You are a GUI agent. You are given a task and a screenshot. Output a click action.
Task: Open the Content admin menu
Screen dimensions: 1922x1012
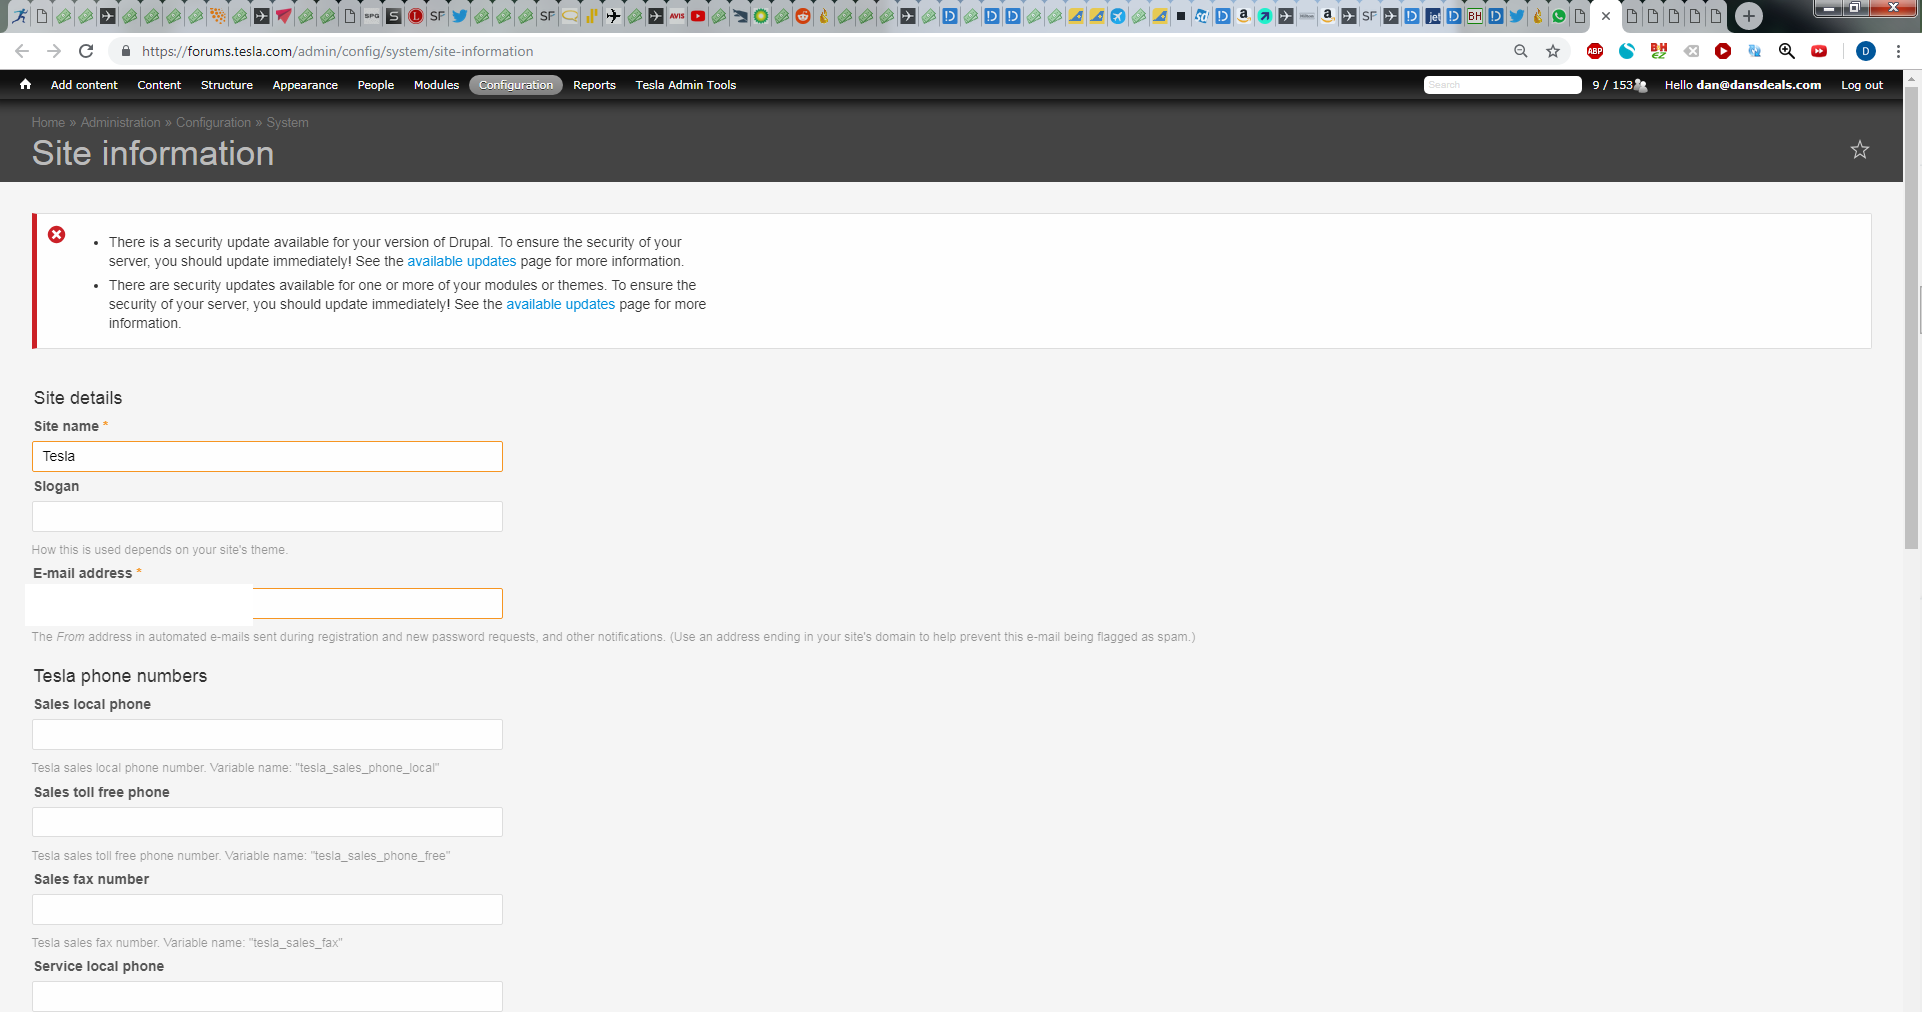159,85
